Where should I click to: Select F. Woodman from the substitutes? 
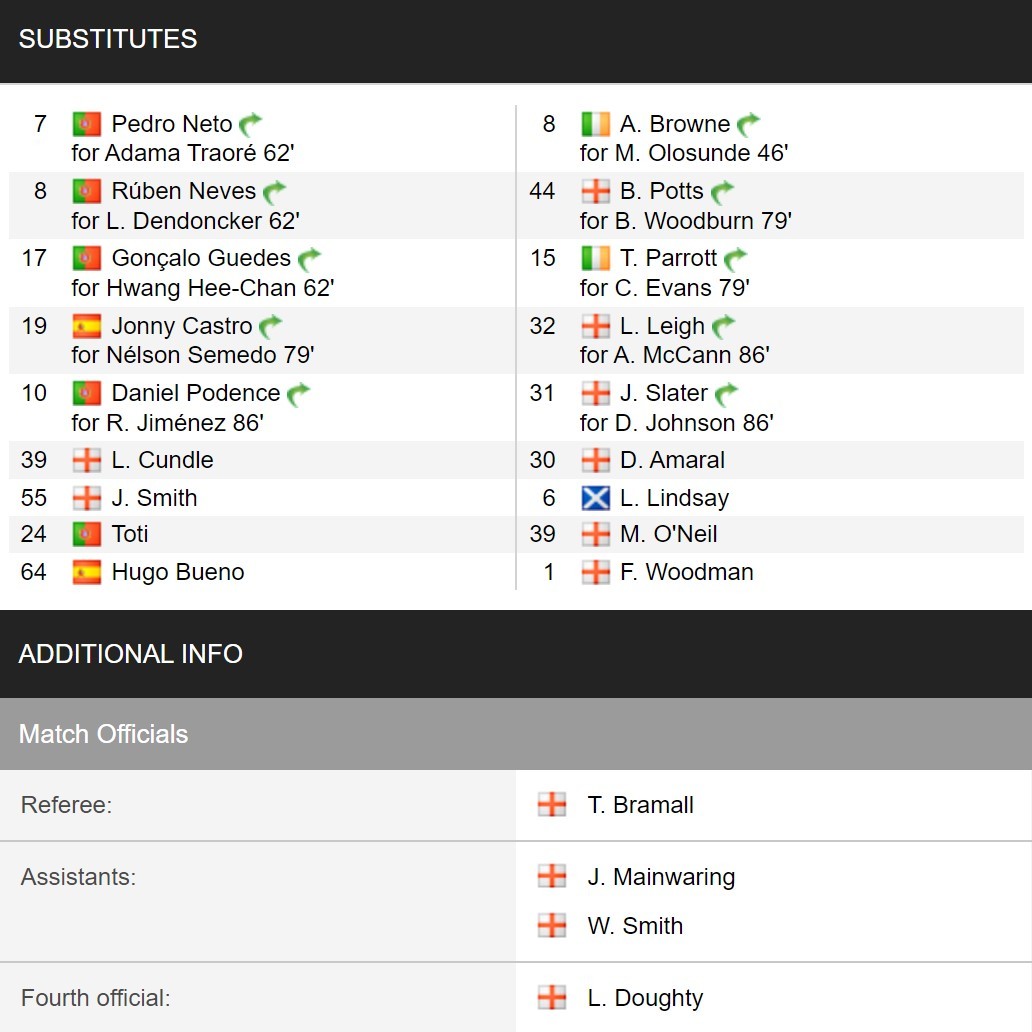point(686,572)
